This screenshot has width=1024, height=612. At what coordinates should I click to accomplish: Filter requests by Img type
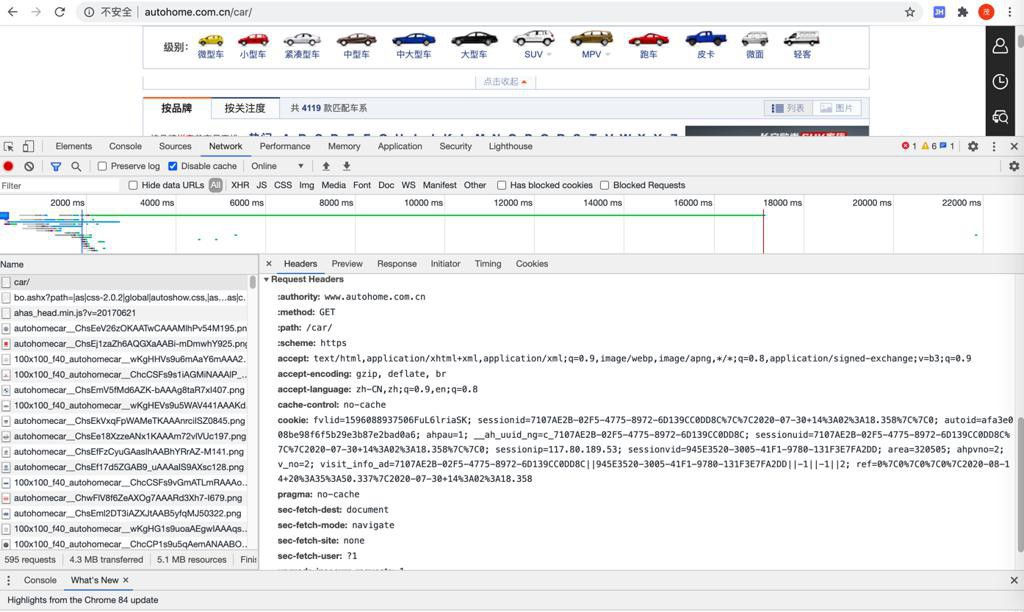point(306,185)
